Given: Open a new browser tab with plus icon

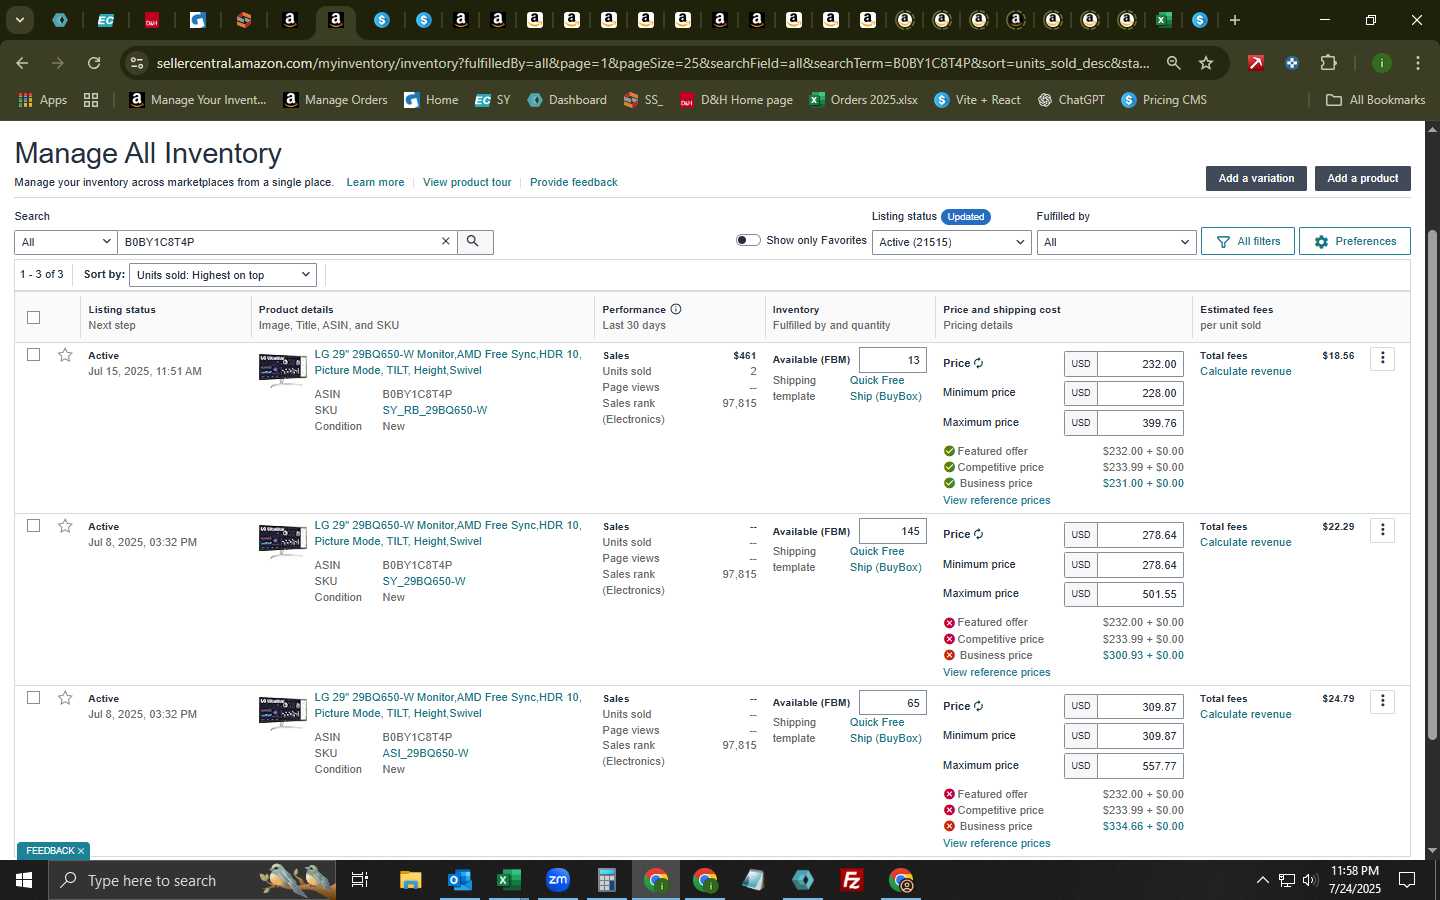Looking at the screenshot, I should [x=1235, y=20].
